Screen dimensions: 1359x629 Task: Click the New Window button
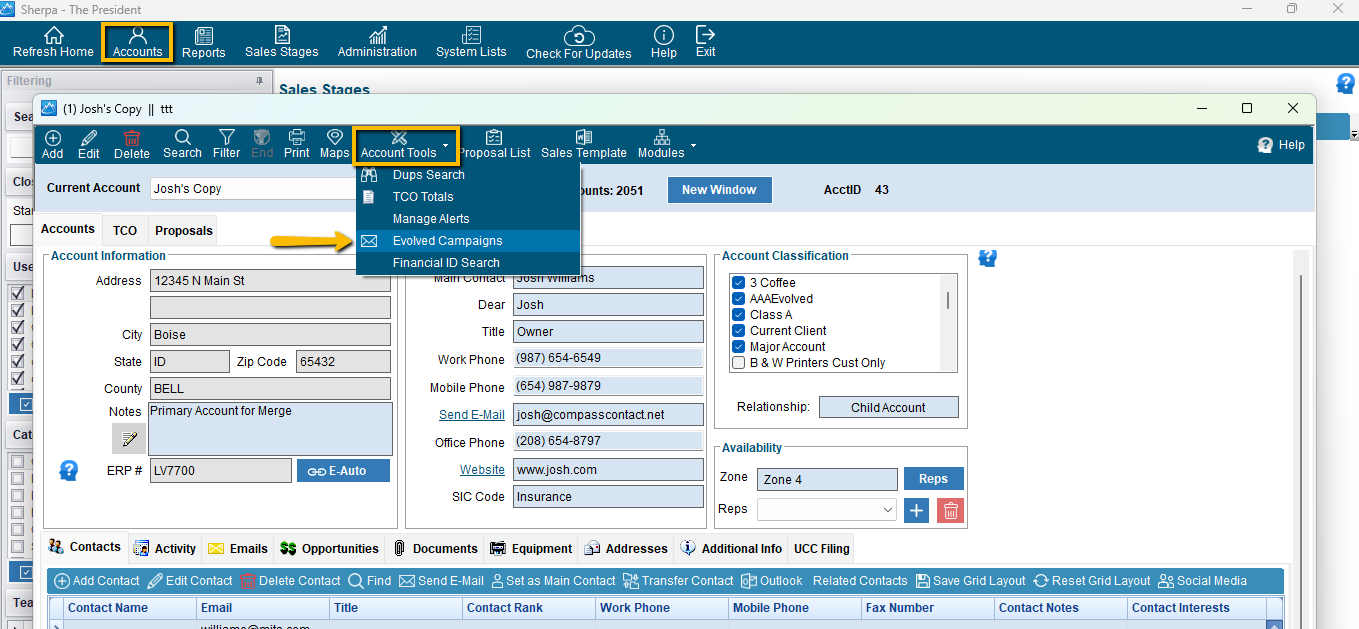pyautogui.click(x=719, y=190)
